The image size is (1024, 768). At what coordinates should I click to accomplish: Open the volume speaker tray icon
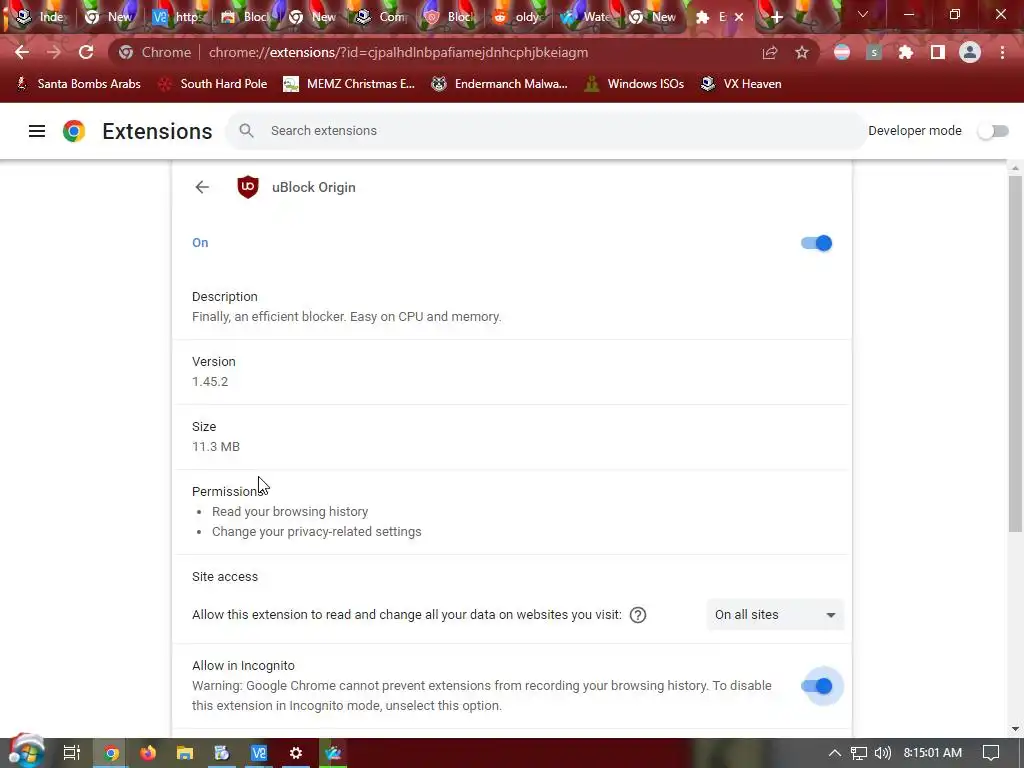[882, 753]
